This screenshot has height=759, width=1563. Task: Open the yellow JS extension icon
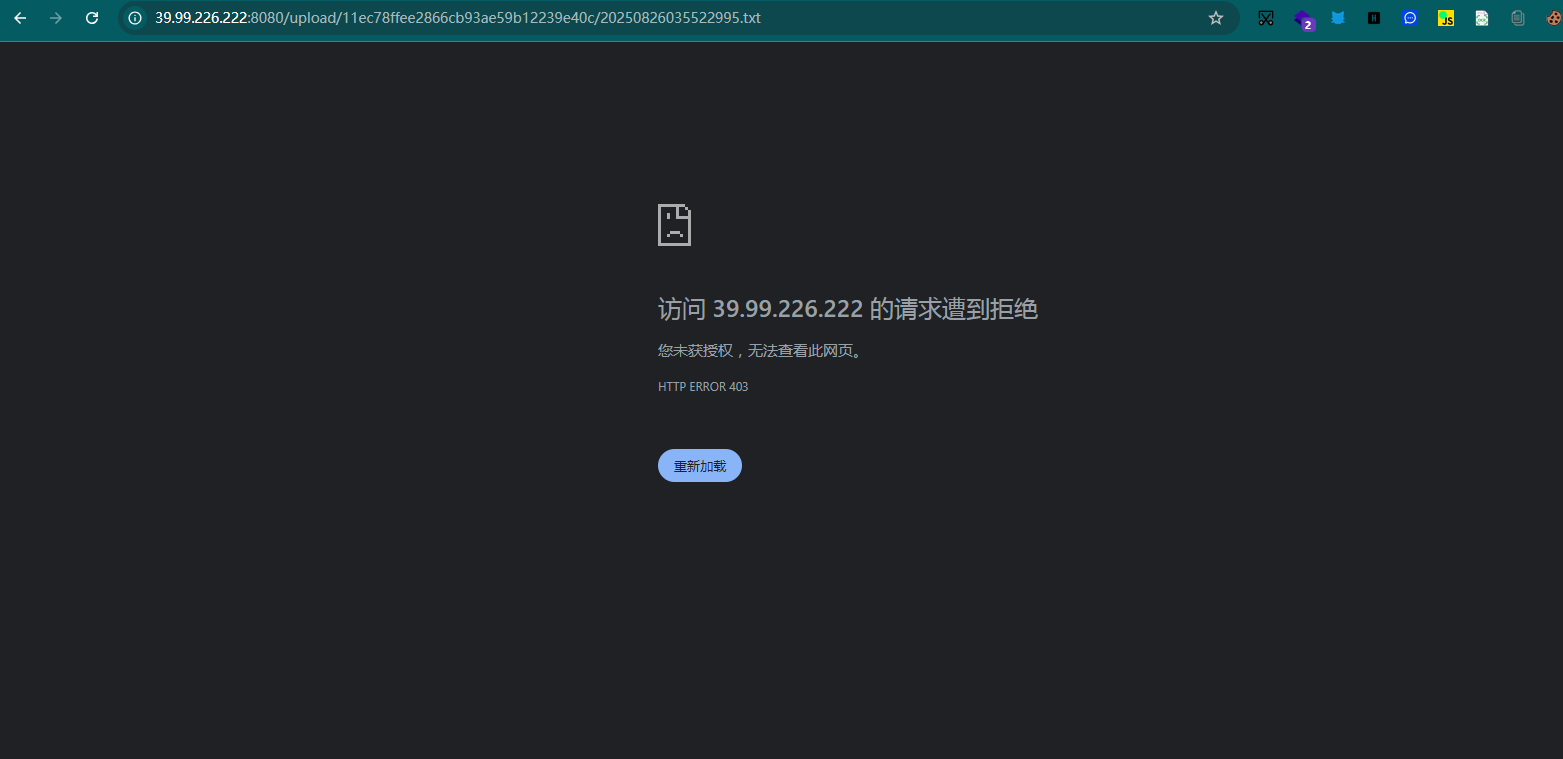tap(1446, 18)
